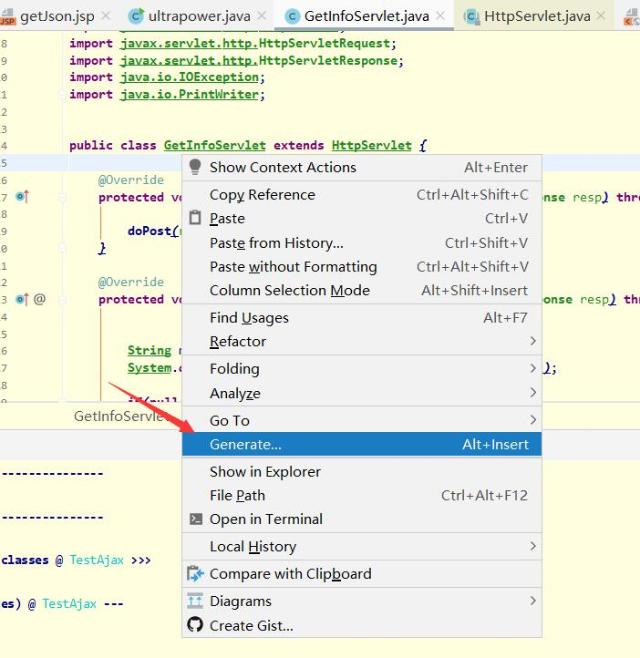Click the clipboard icon next to Paste
The image size is (640, 658).
tap(195, 218)
